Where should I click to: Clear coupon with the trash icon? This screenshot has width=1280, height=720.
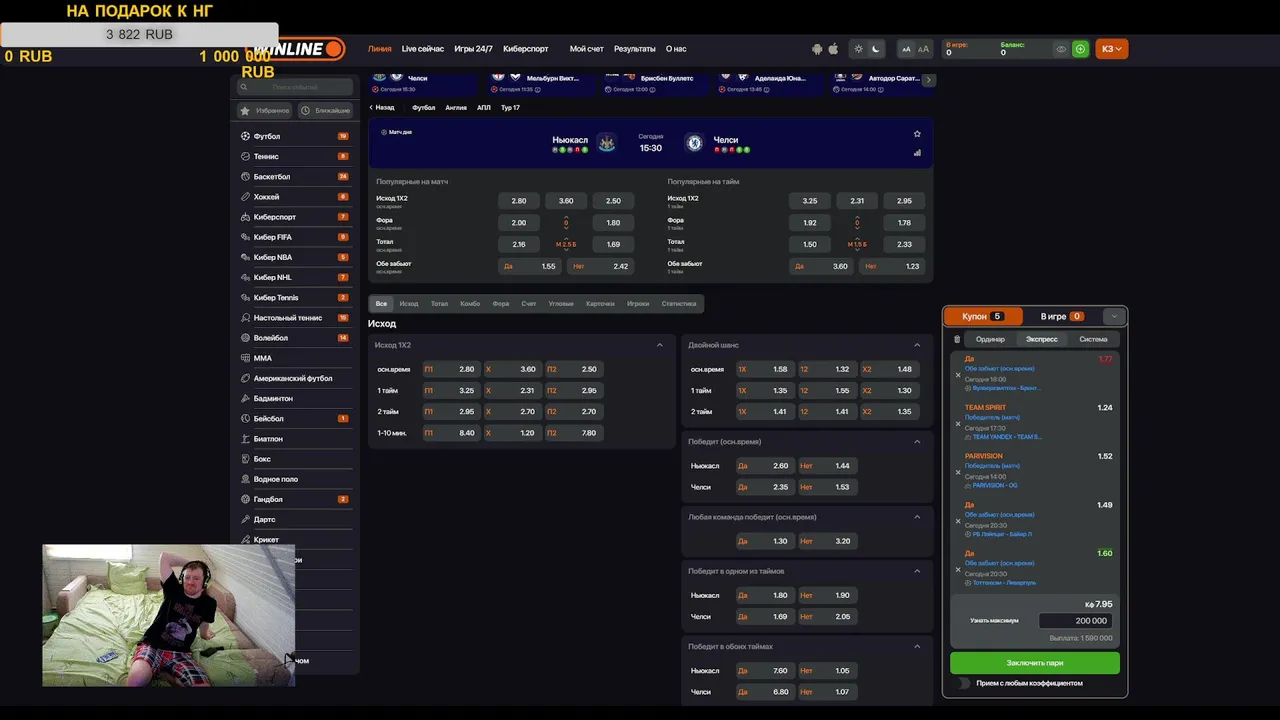click(x=957, y=339)
